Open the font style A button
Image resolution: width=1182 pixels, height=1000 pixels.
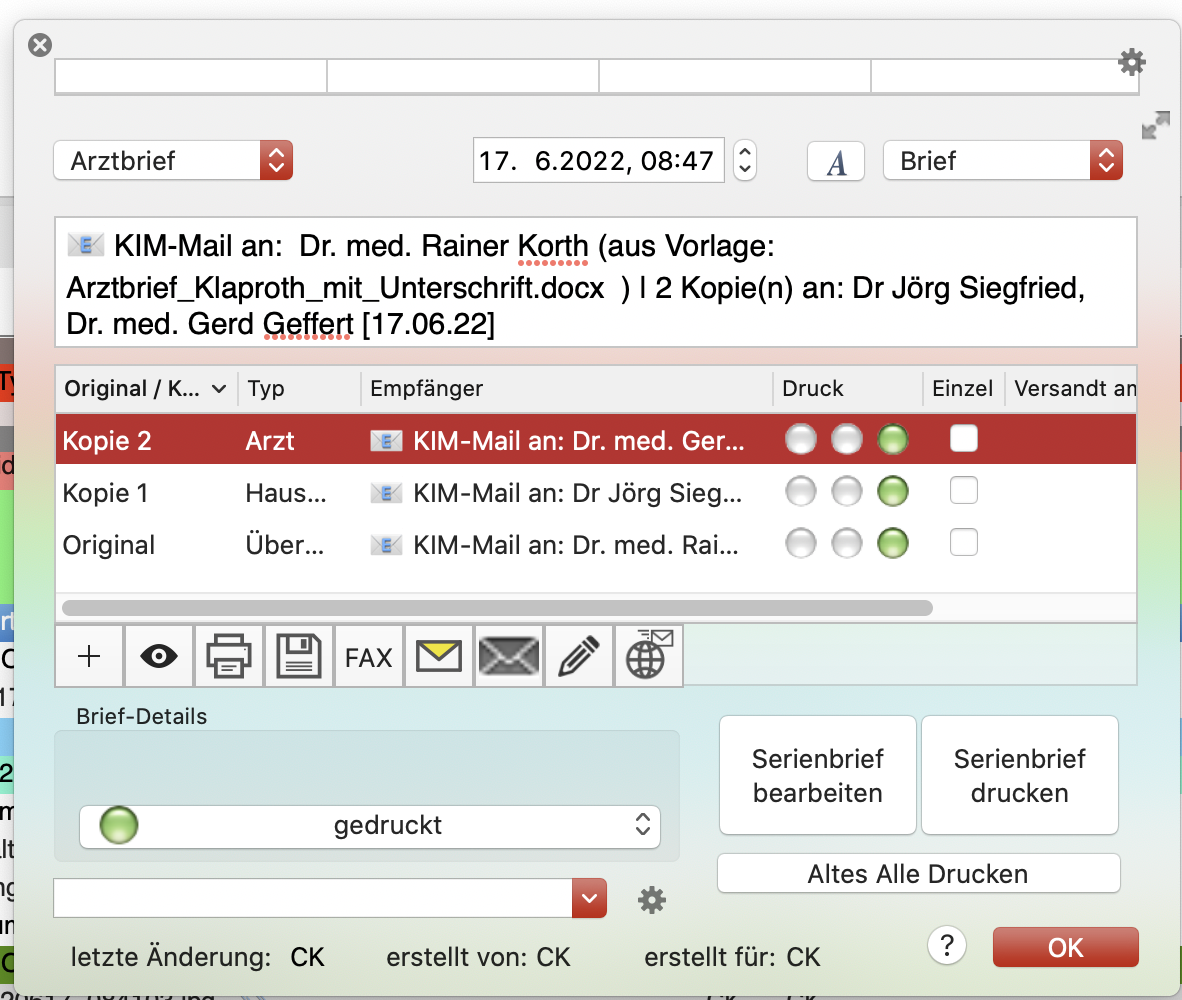tap(835, 161)
